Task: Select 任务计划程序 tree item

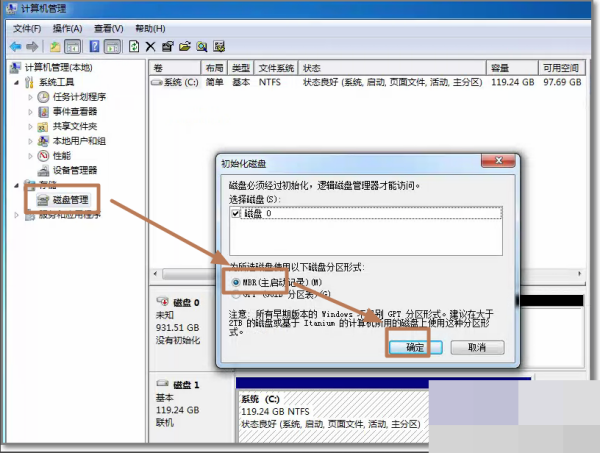Action: (x=79, y=97)
